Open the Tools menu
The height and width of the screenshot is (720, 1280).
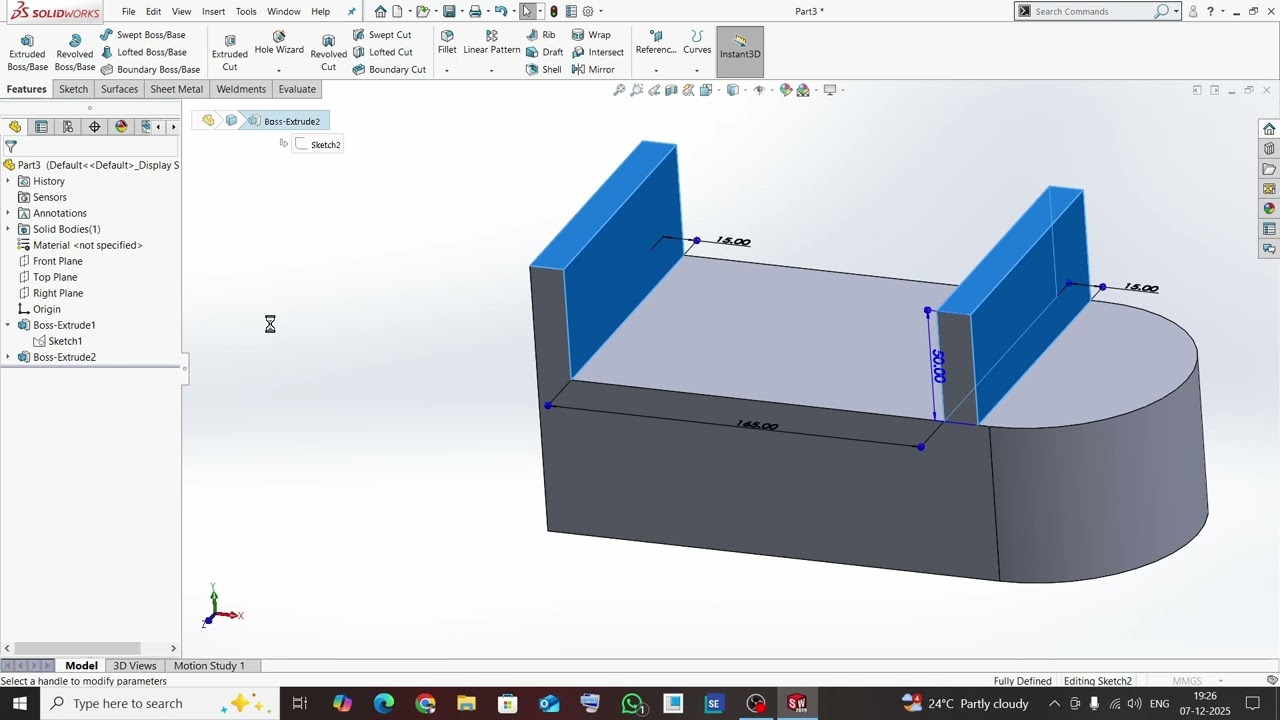(246, 12)
